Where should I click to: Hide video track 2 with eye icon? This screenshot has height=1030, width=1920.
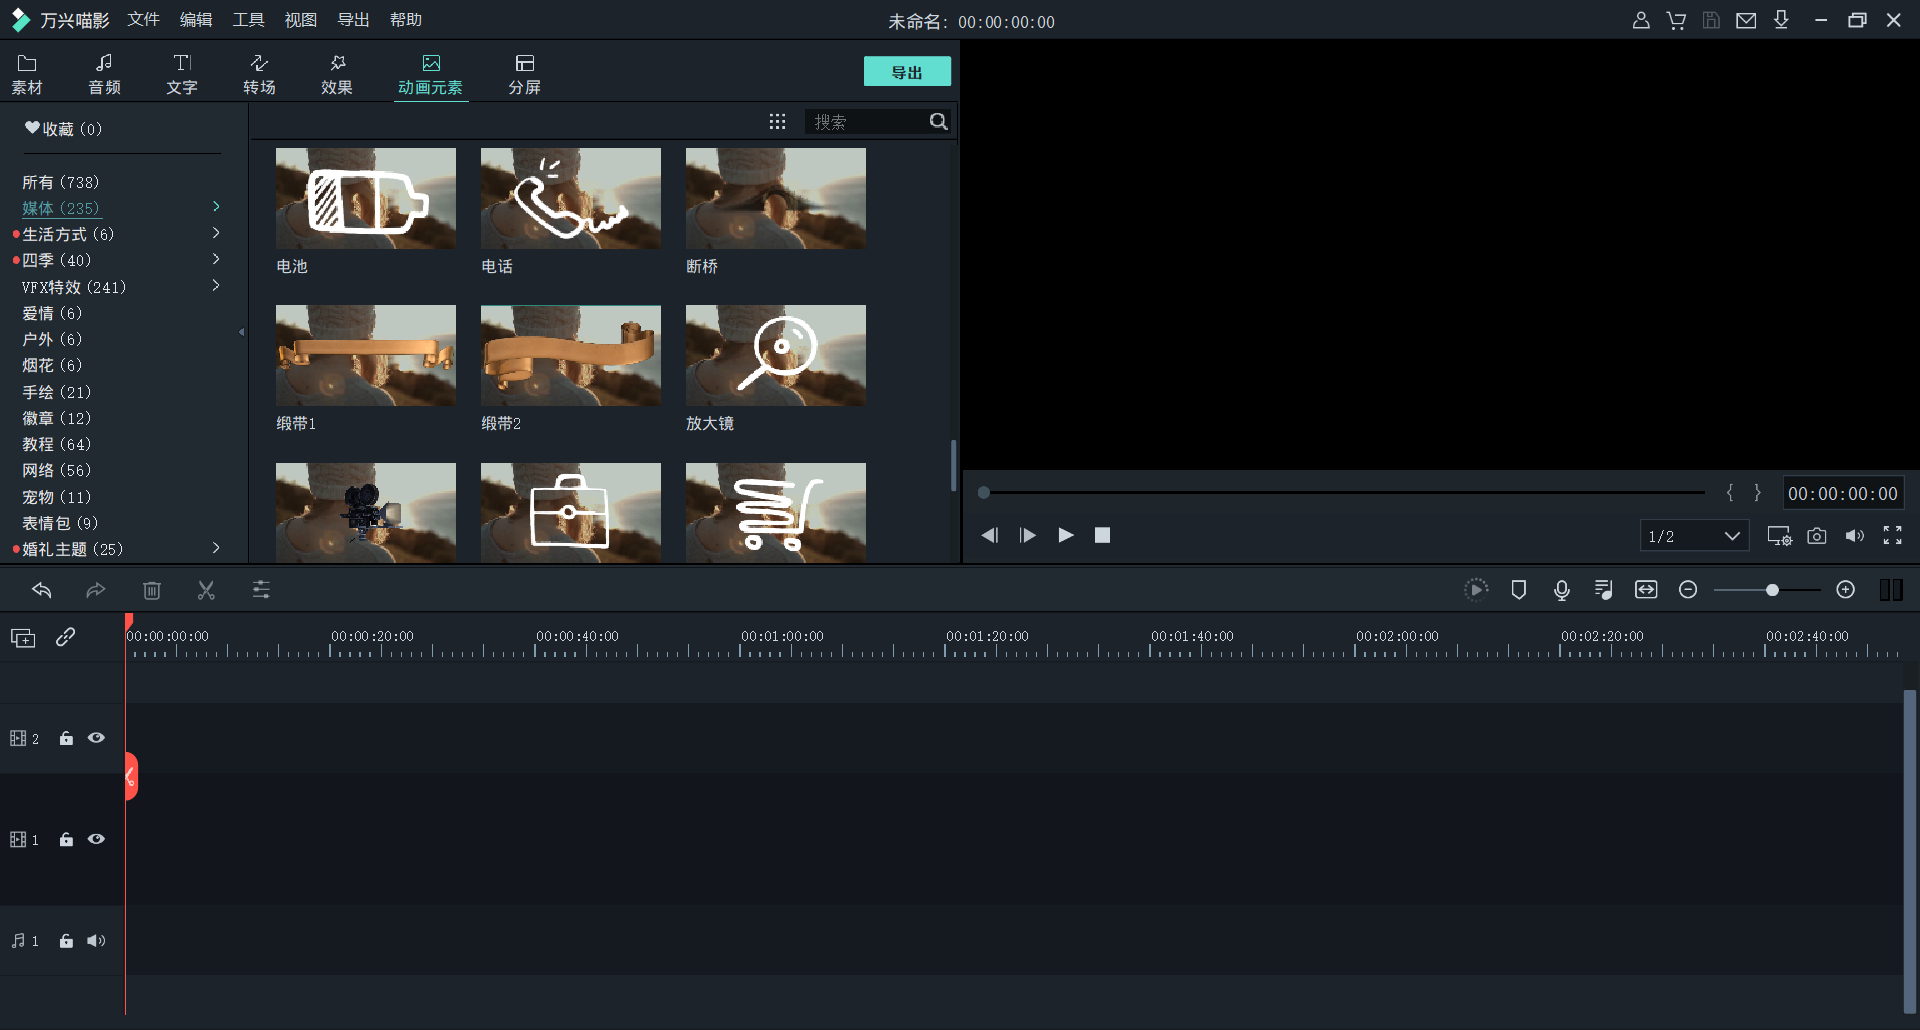point(96,738)
